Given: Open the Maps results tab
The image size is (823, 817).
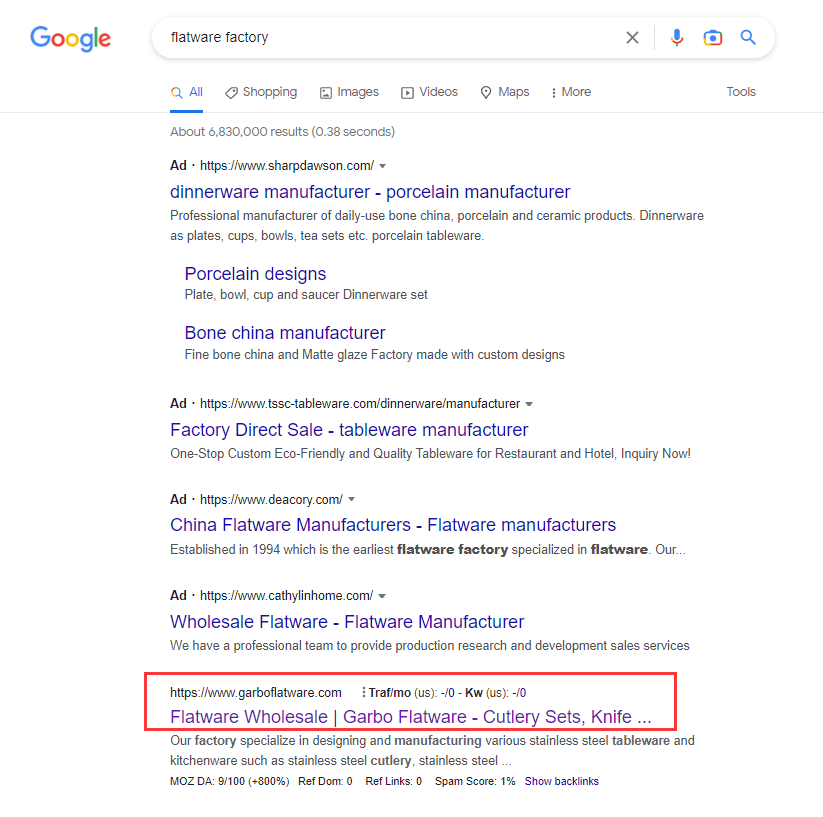Looking at the screenshot, I should 505,92.
